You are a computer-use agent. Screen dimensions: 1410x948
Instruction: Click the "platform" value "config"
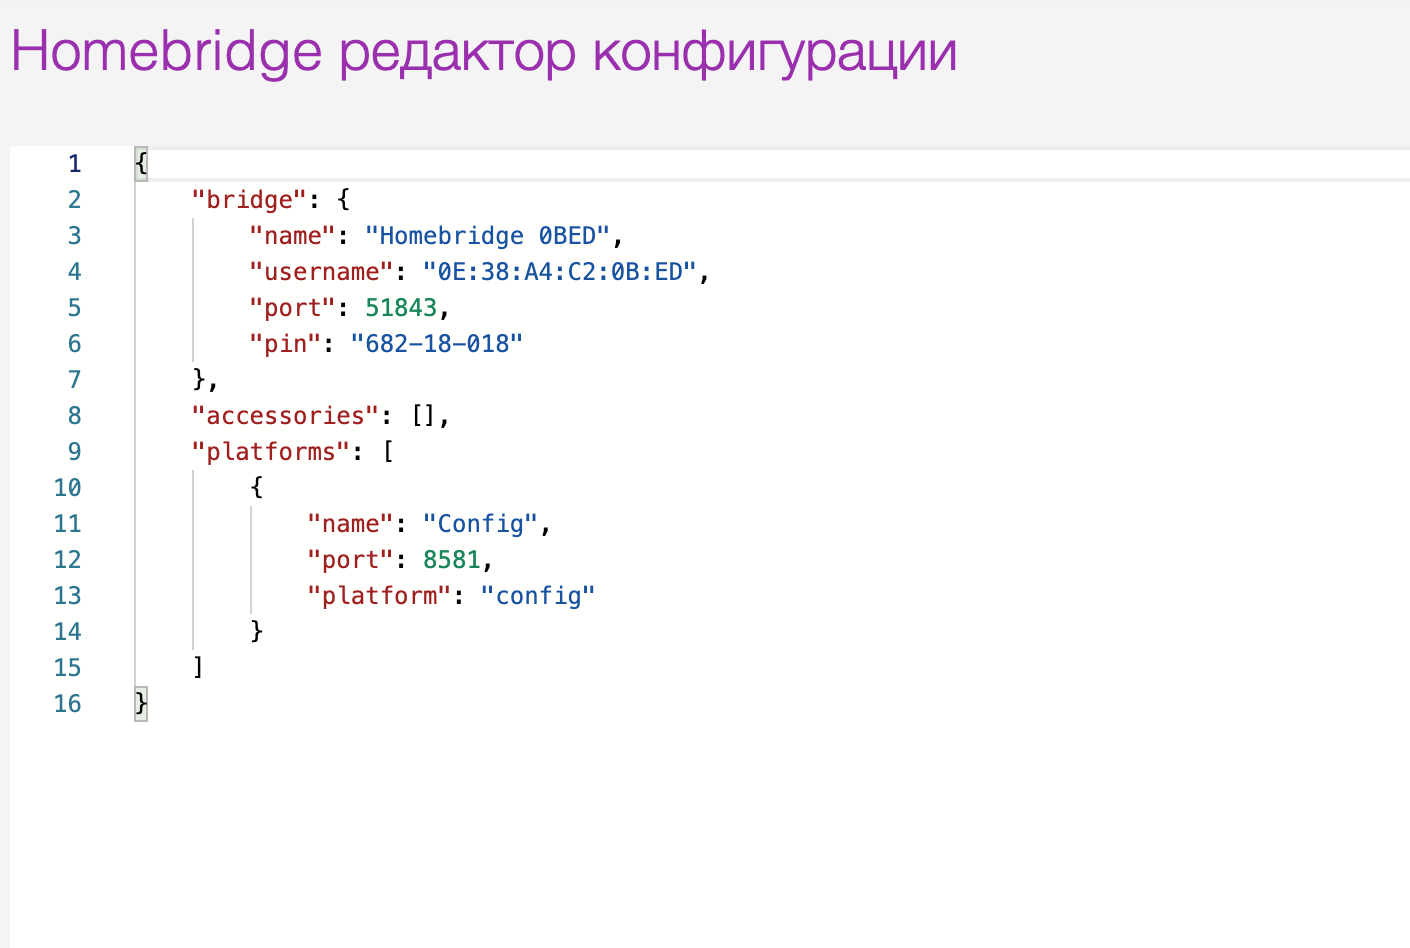[x=538, y=595]
